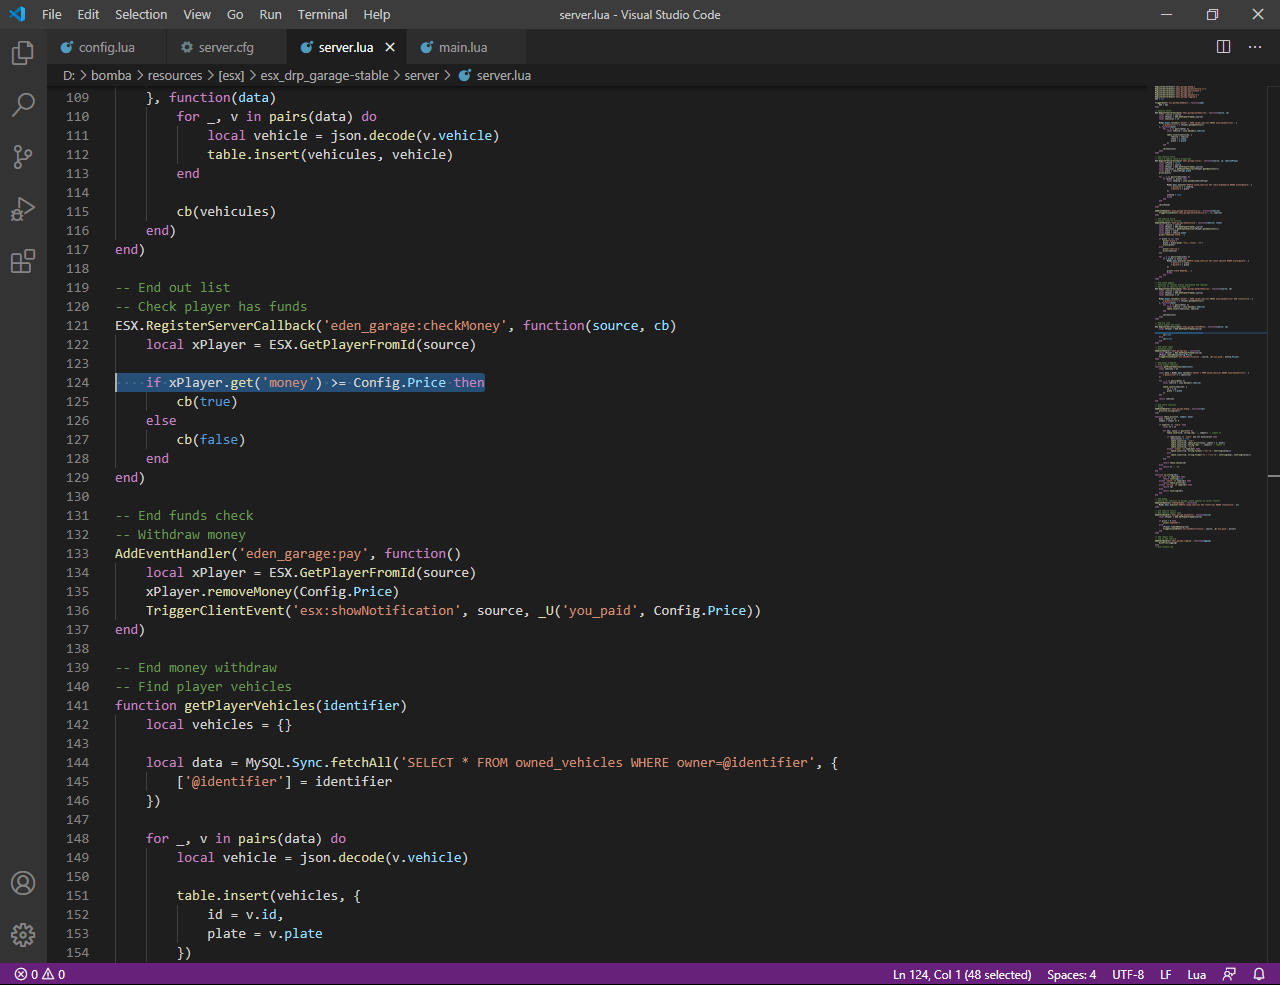Click the [esx] breadcrumb folder
This screenshot has width=1280, height=985.
231,75
